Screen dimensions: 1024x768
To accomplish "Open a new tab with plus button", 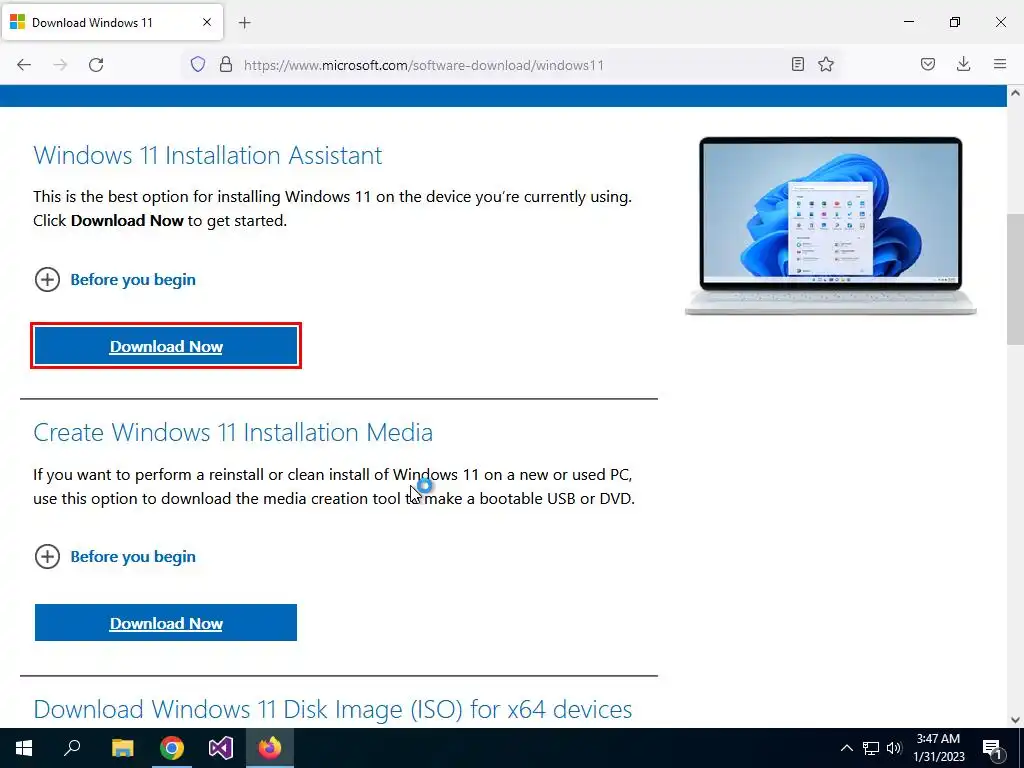I will point(245,23).
